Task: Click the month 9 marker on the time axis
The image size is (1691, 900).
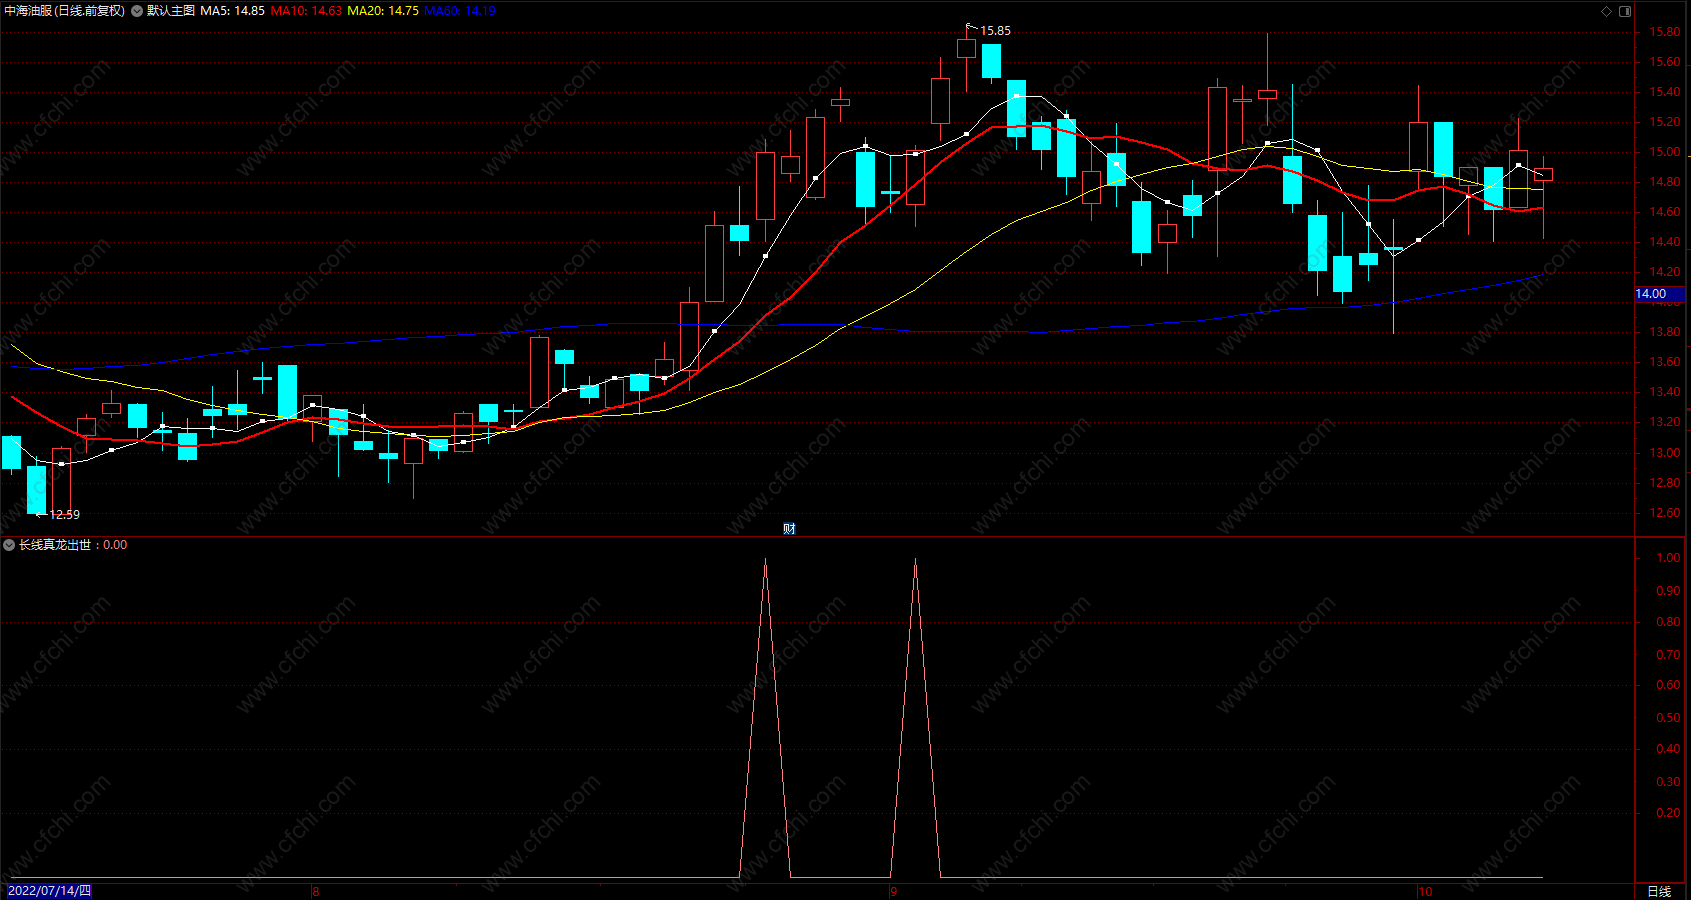Action: (894, 891)
